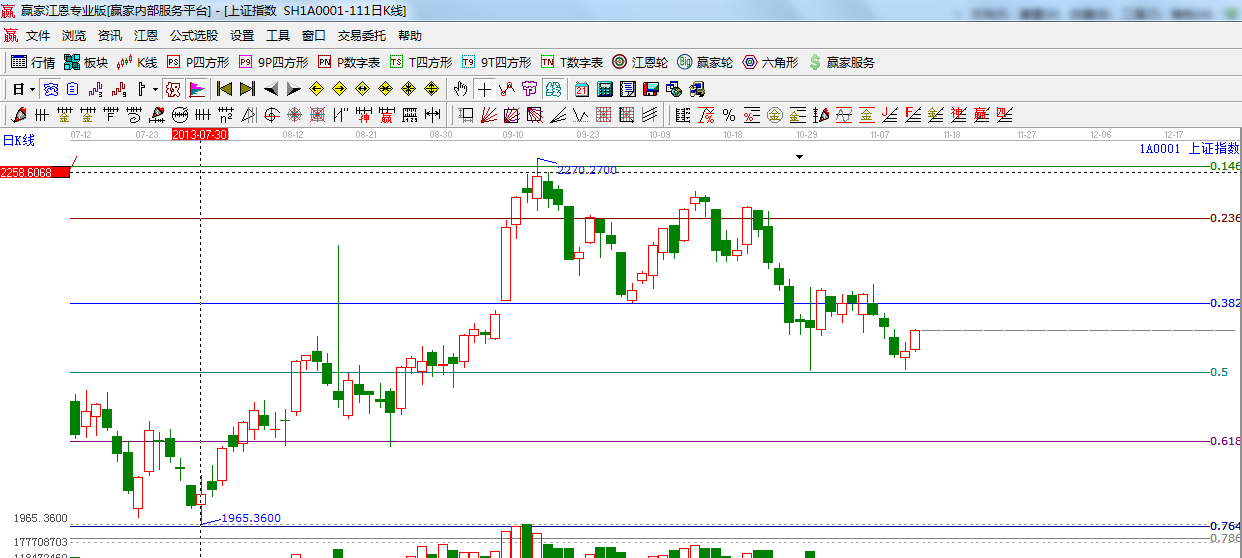Click the calendar icon showing 21
Viewport: 1242px width, 558px height.
coord(581,89)
